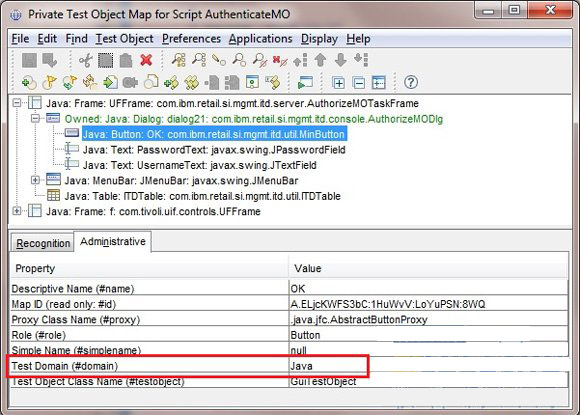
Task: Collapse the AuthorizeMOTaskFrame tree node
Action: [x=17, y=103]
